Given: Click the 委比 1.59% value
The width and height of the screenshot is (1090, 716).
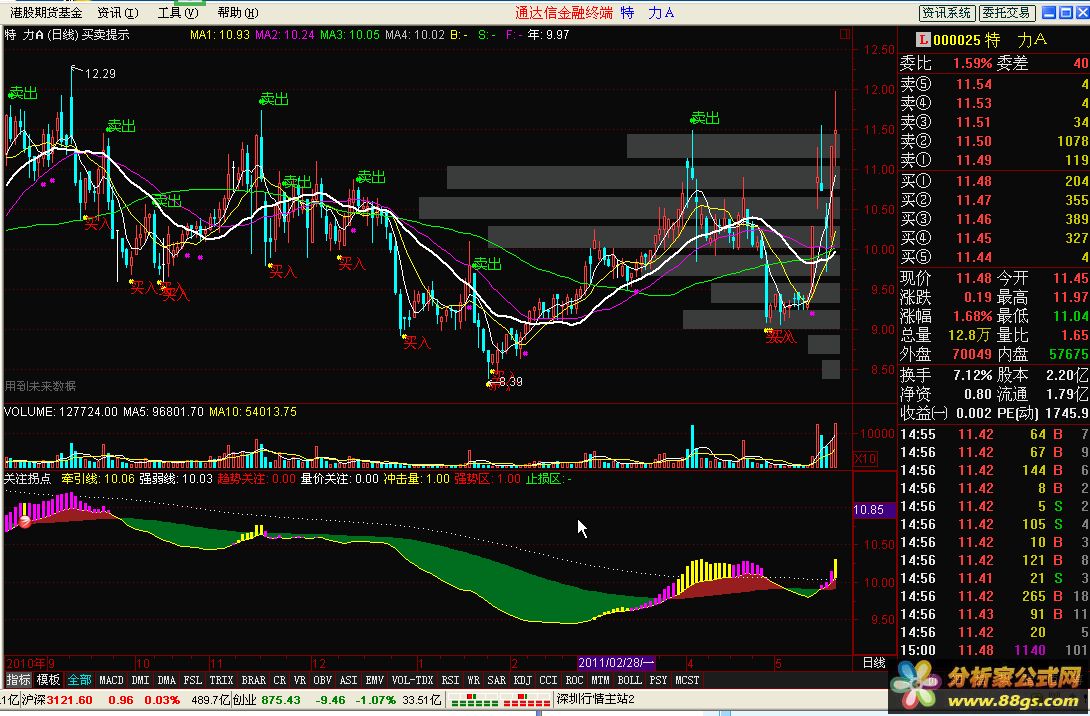Looking at the screenshot, I should point(972,63).
